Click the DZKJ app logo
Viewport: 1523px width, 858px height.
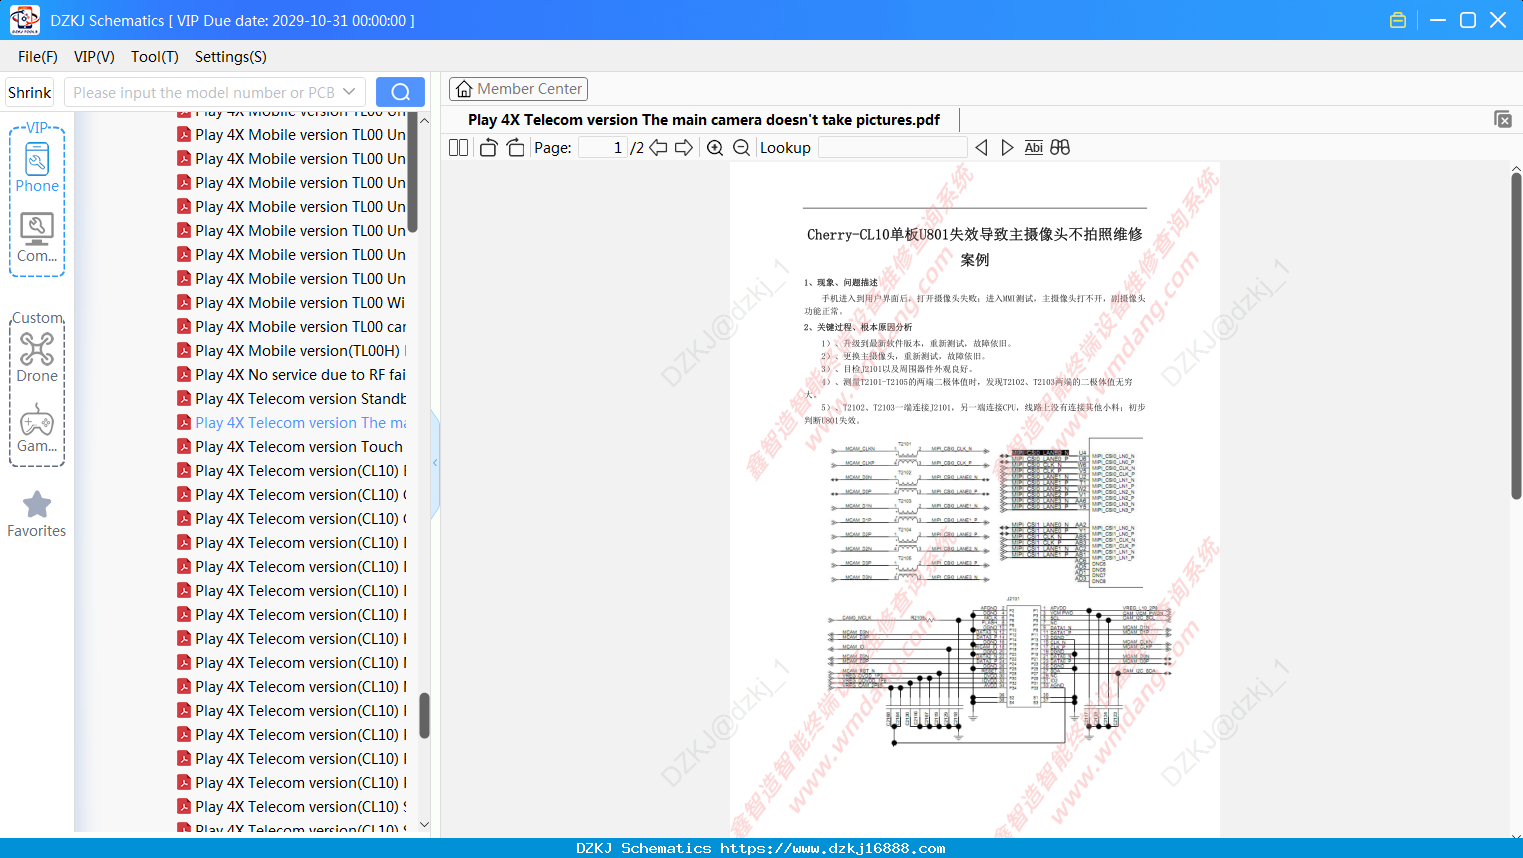click(24, 20)
